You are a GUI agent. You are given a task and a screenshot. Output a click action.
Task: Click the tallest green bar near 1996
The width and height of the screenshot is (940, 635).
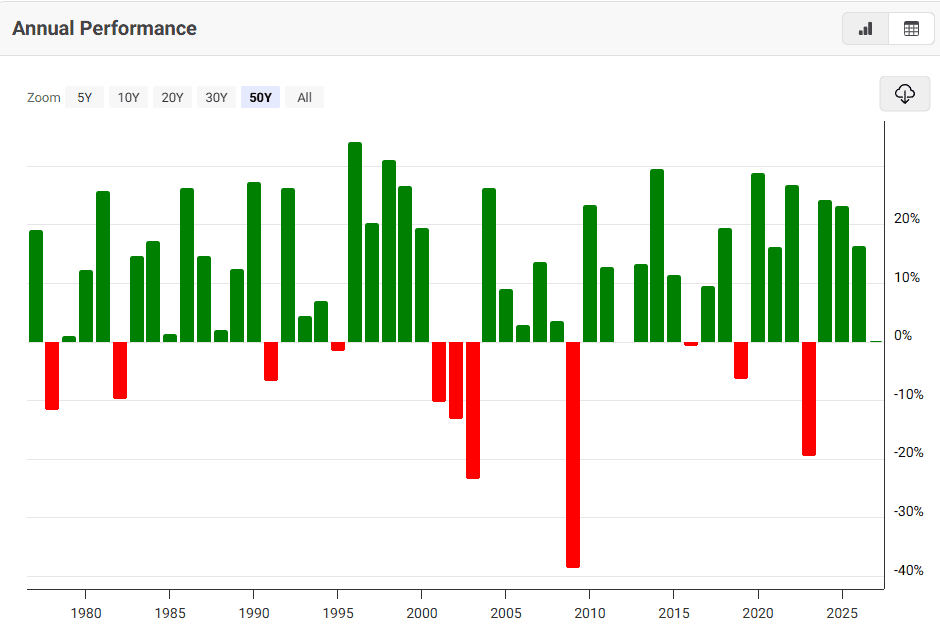355,242
